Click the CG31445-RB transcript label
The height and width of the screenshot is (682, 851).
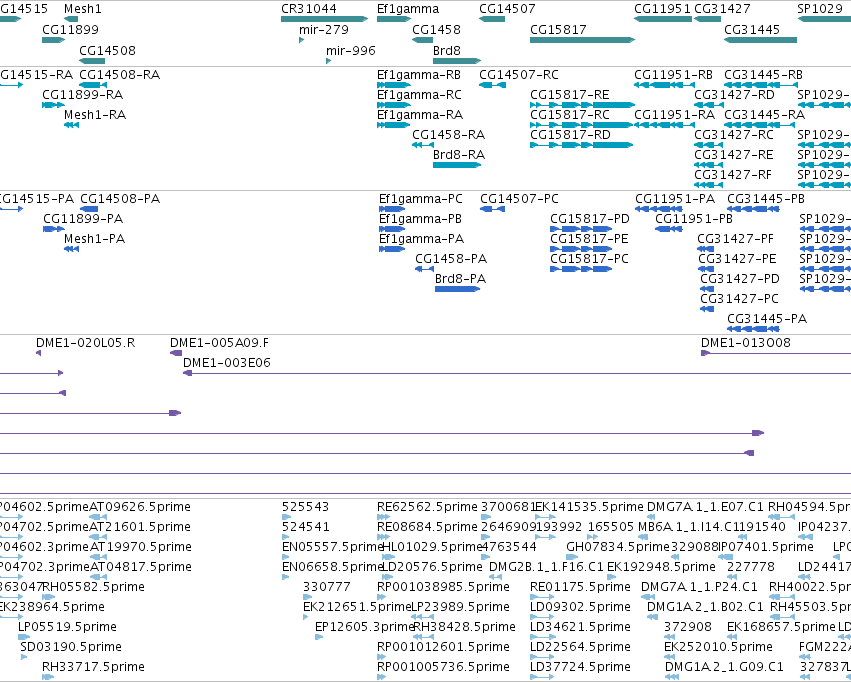tap(764, 75)
